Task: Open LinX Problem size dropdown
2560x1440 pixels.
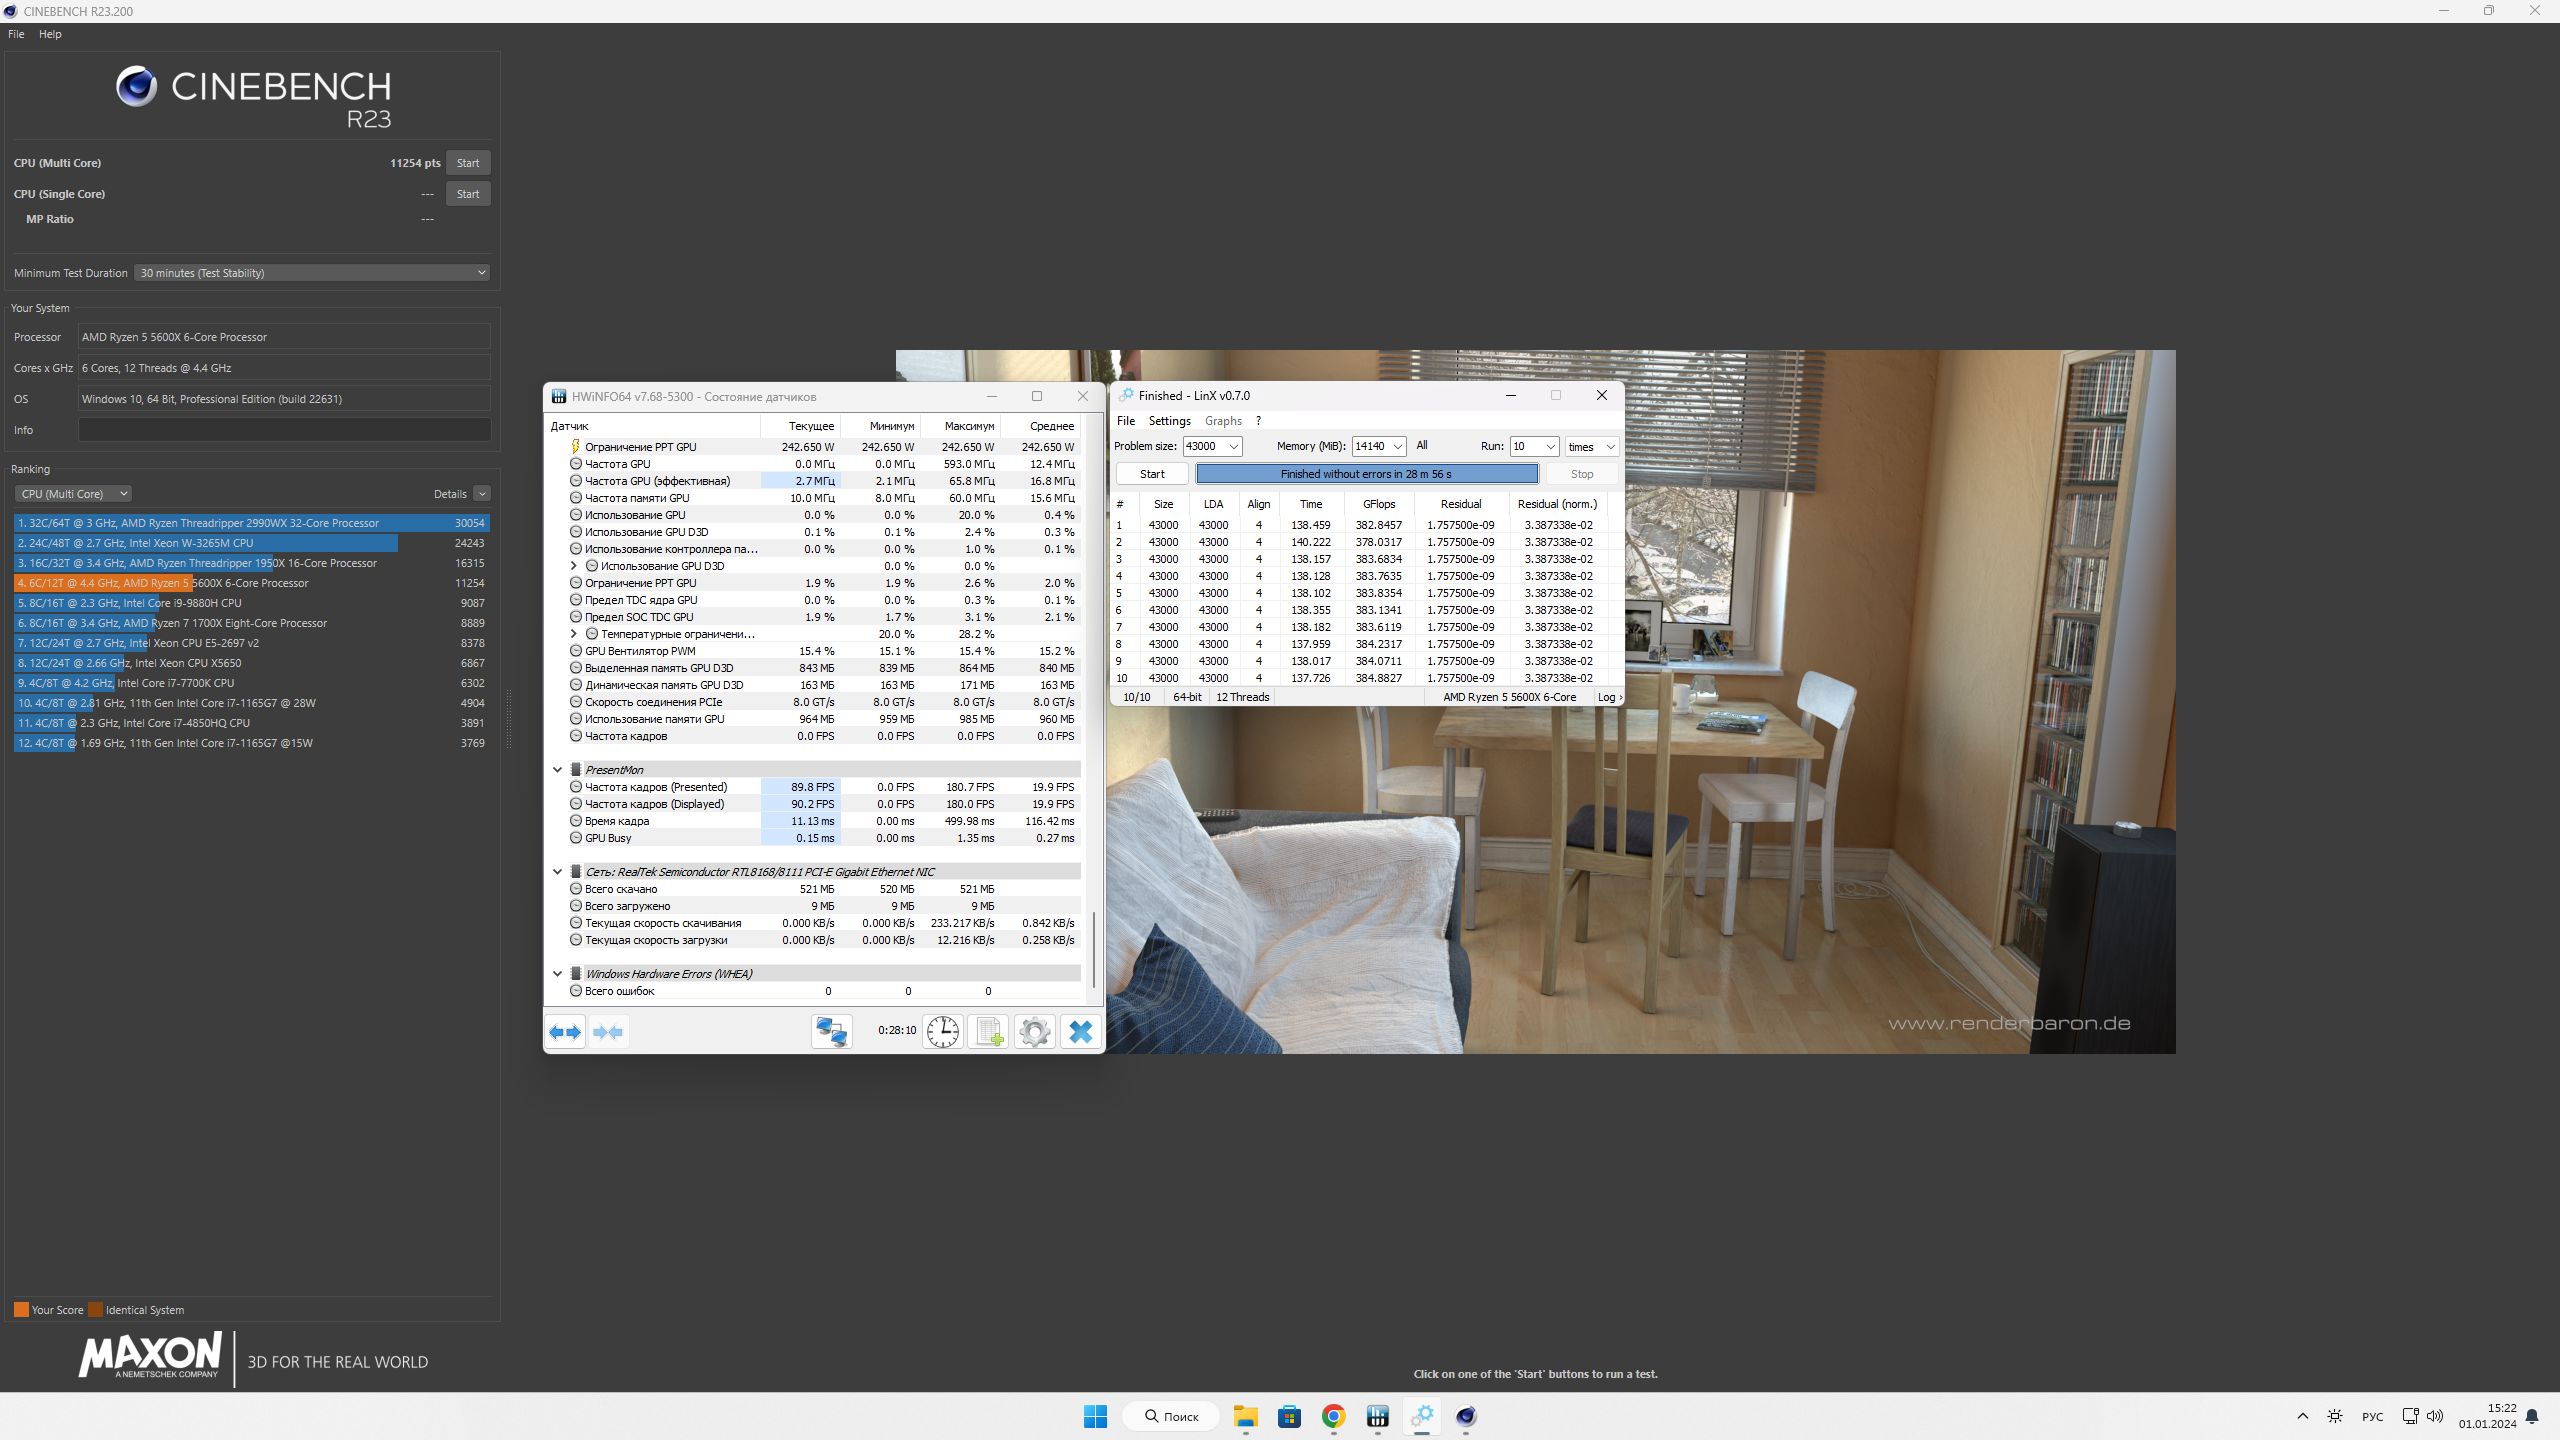Action: pyautogui.click(x=1234, y=447)
